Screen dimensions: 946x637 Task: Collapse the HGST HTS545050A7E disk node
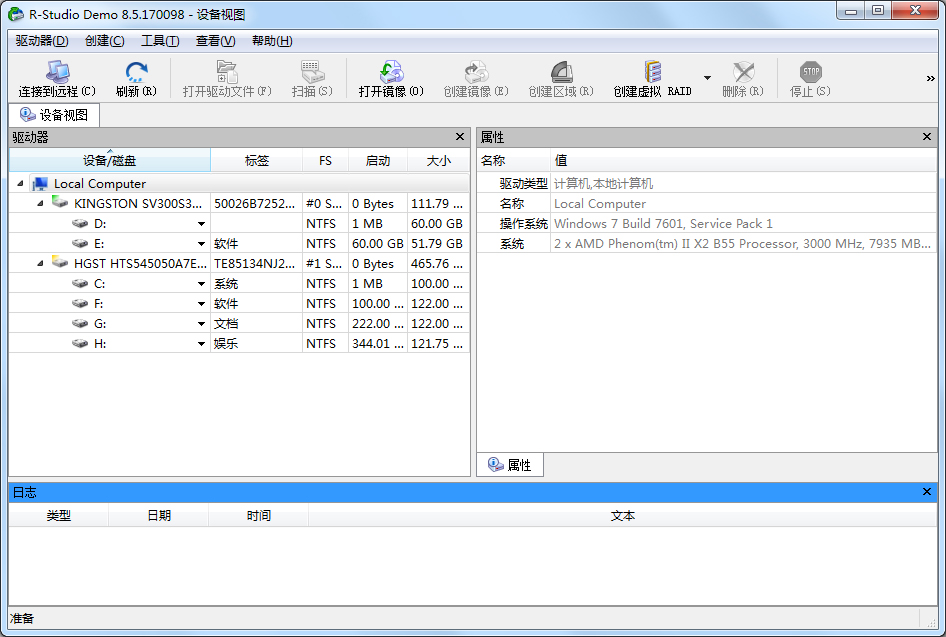point(40,263)
